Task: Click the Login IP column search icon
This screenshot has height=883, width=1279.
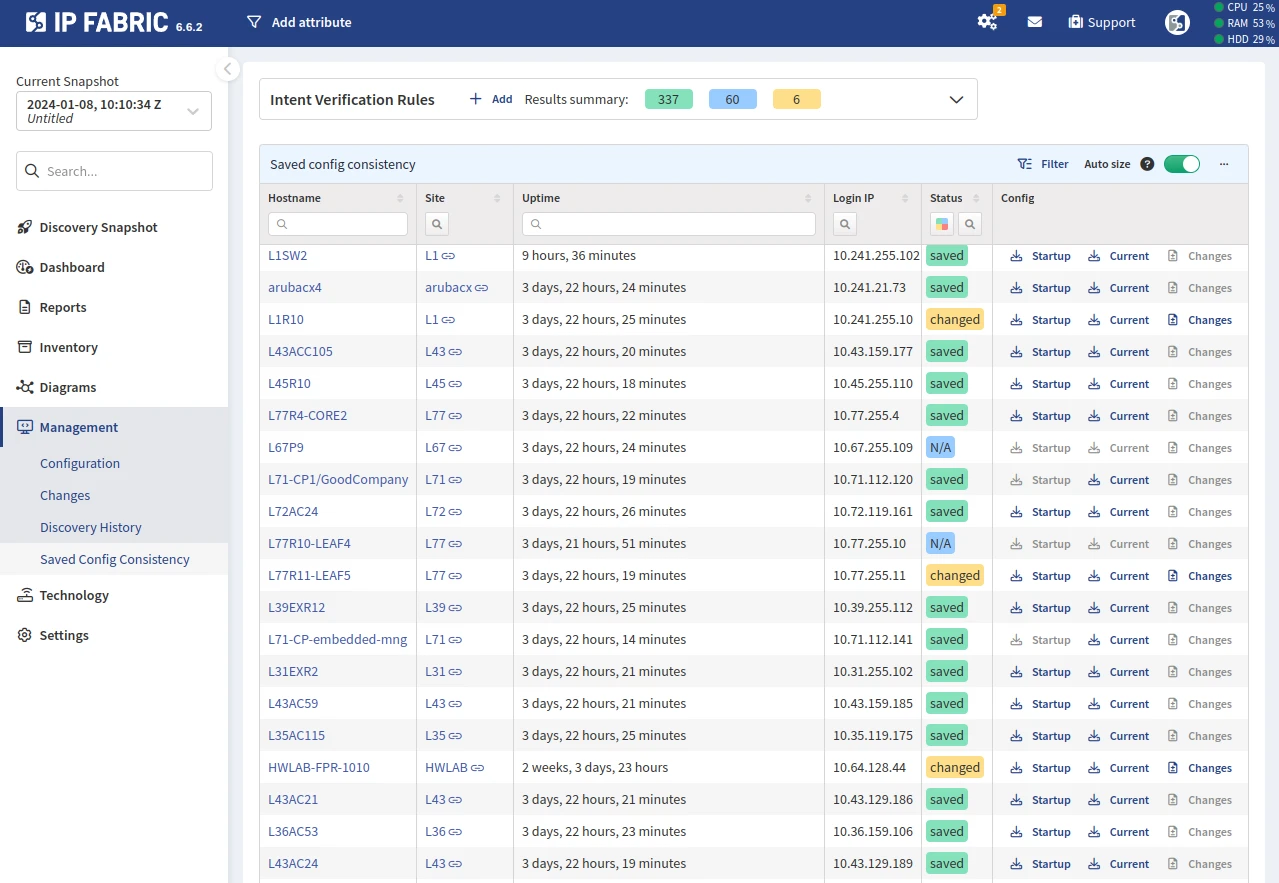Action: (844, 224)
